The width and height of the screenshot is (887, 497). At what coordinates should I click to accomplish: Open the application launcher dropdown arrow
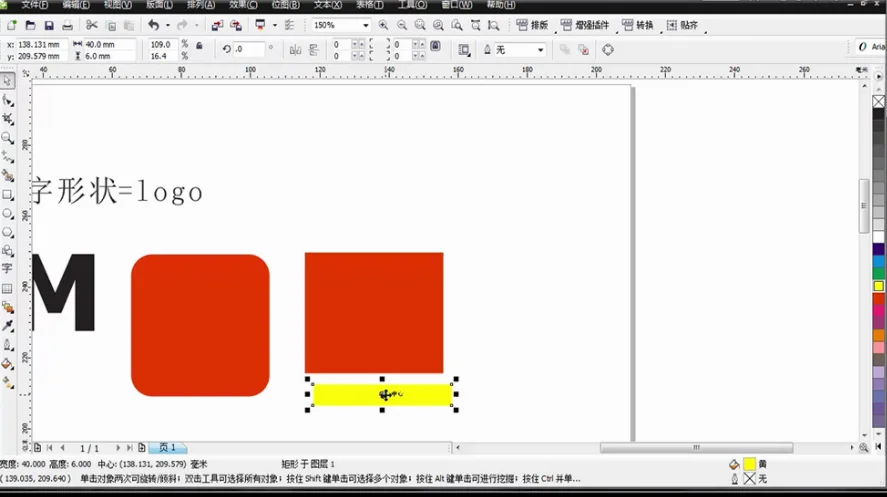click(x=275, y=25)
